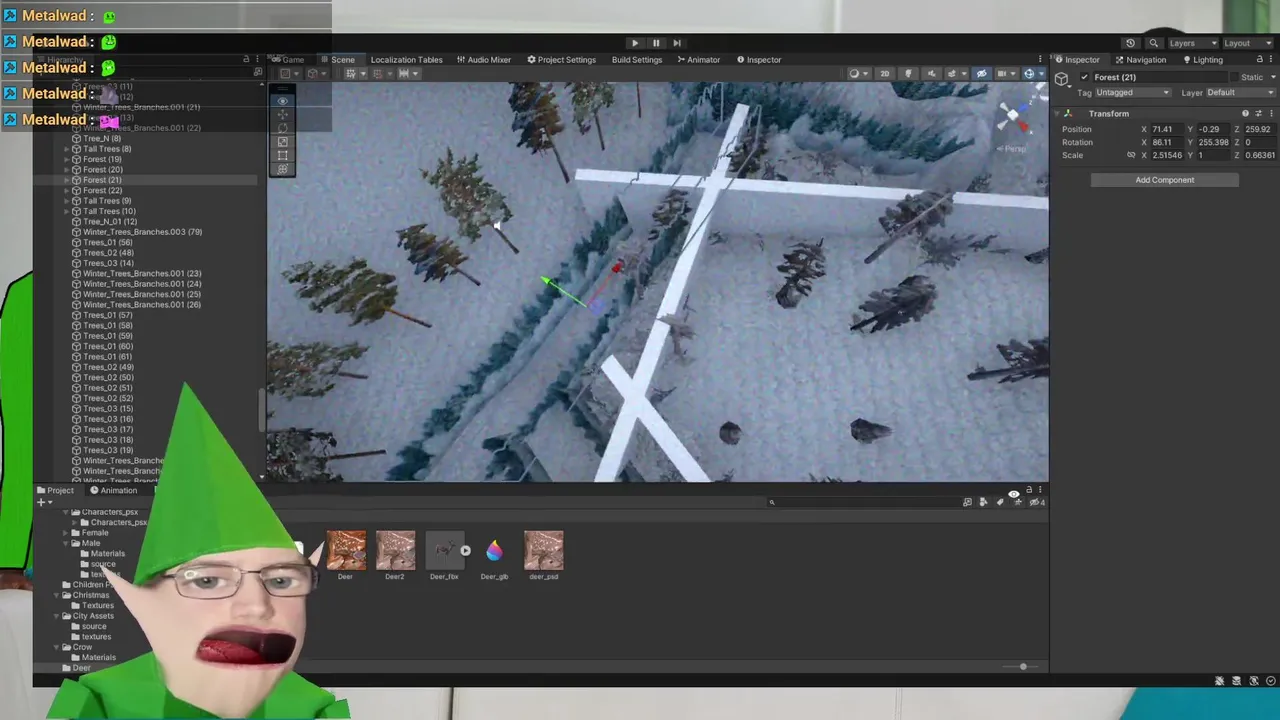Viewport: 1280px width, 720px height.
Task: Expand Tall Trees (9) in the Hierarchy
Action: click(x=66, y=201)
